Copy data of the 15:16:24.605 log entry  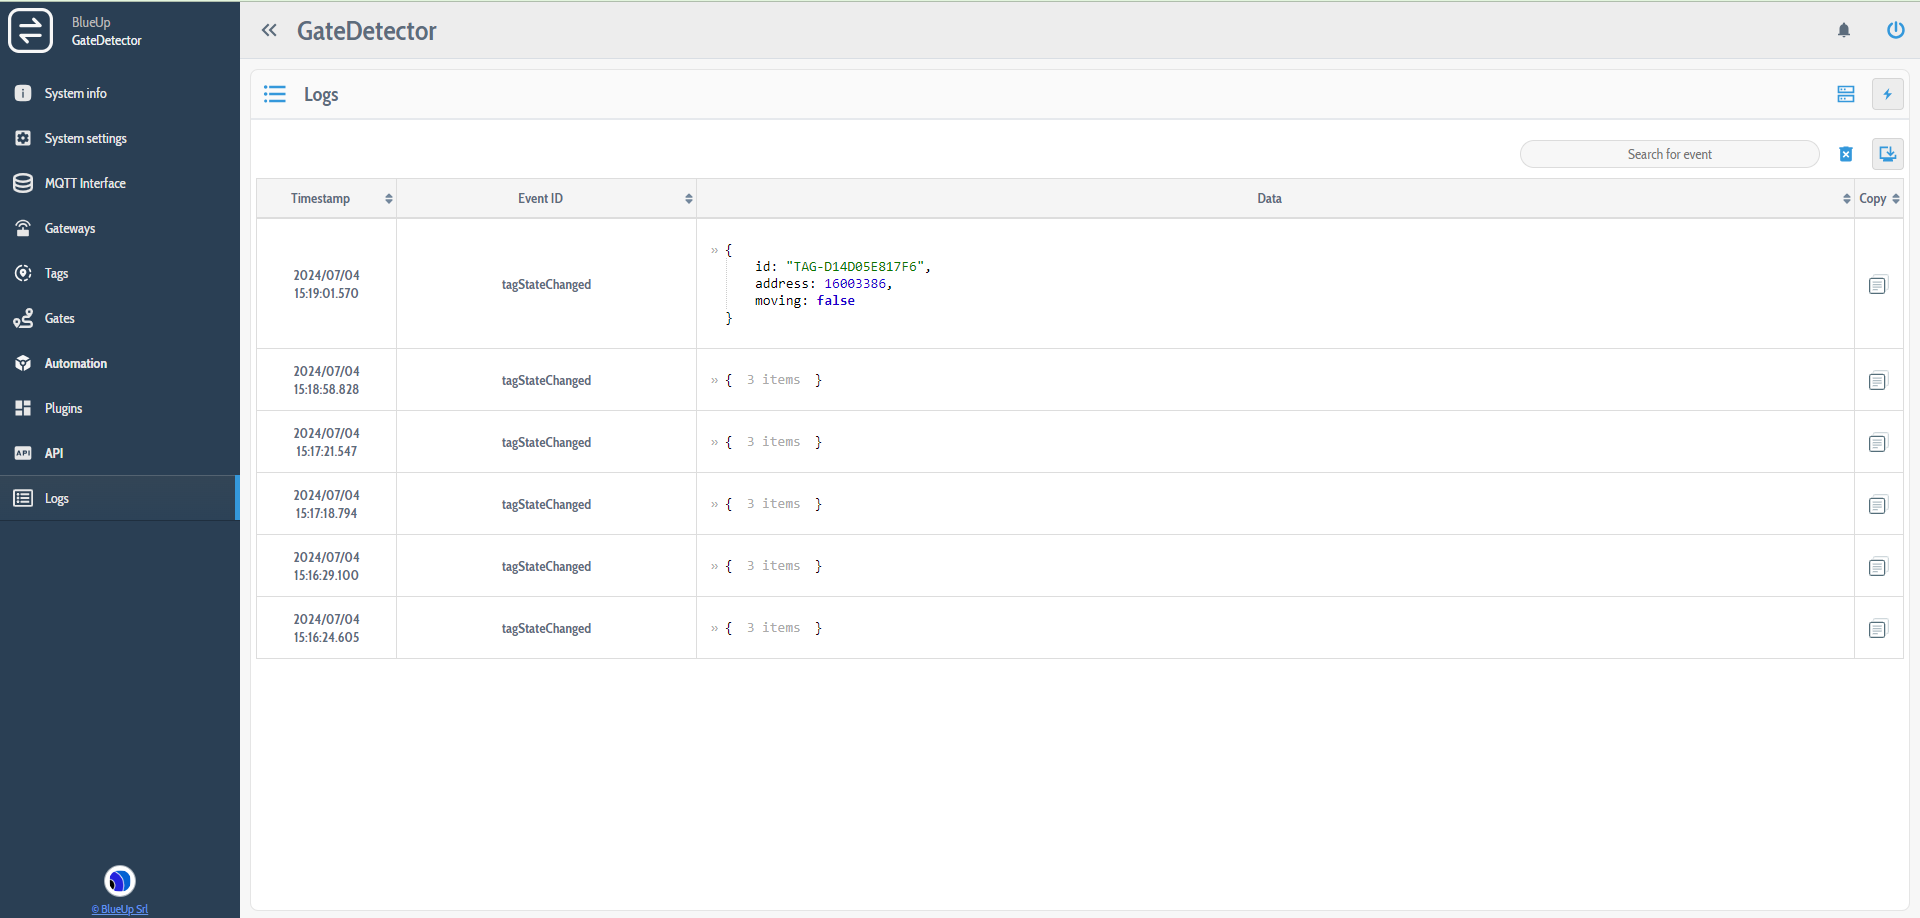[1877, 629]
